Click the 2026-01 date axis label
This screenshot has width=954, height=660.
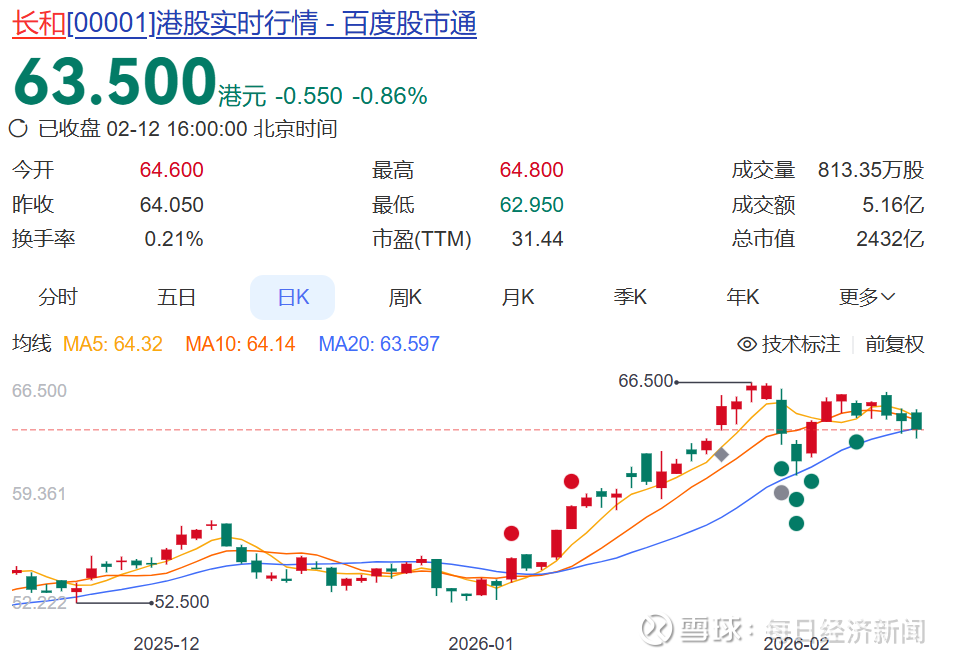[481, 644]
